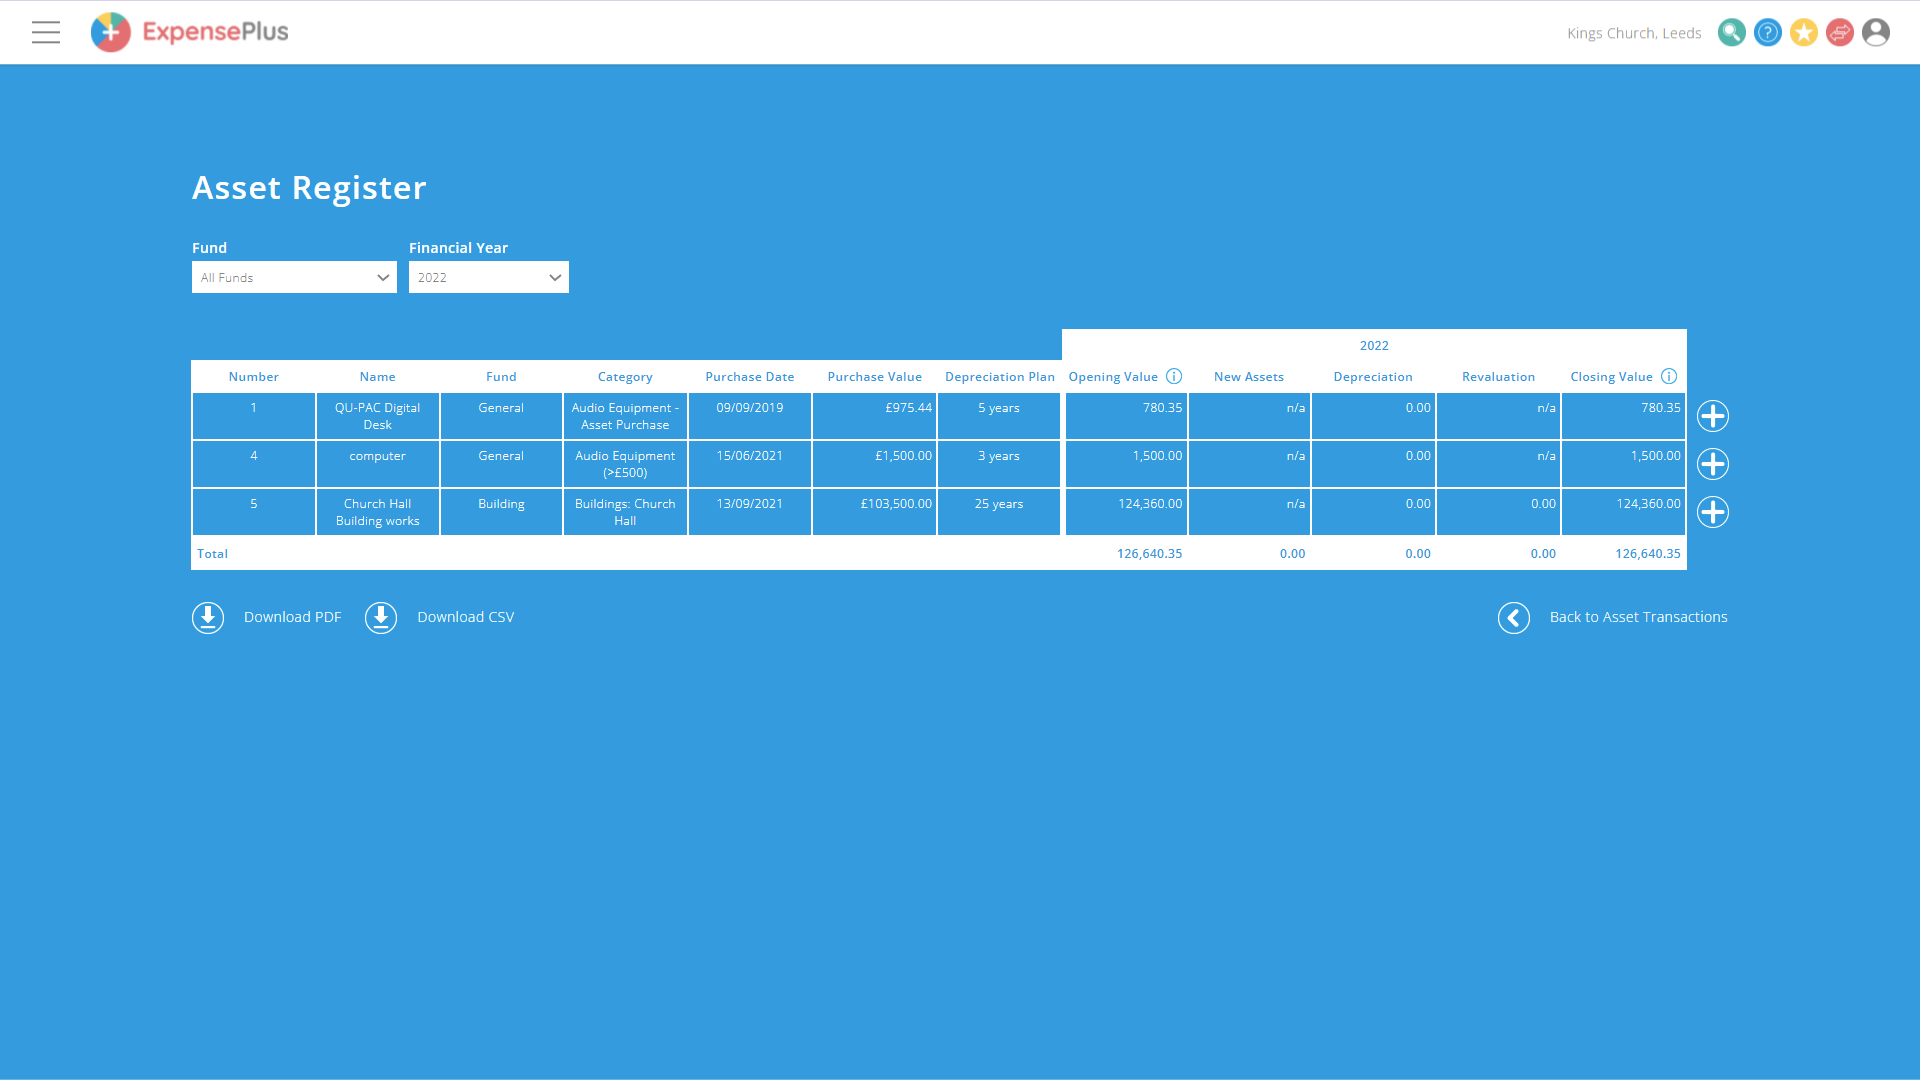Select the Church Hall Building works asset name

pyautogui.click(x=377, y=512)
